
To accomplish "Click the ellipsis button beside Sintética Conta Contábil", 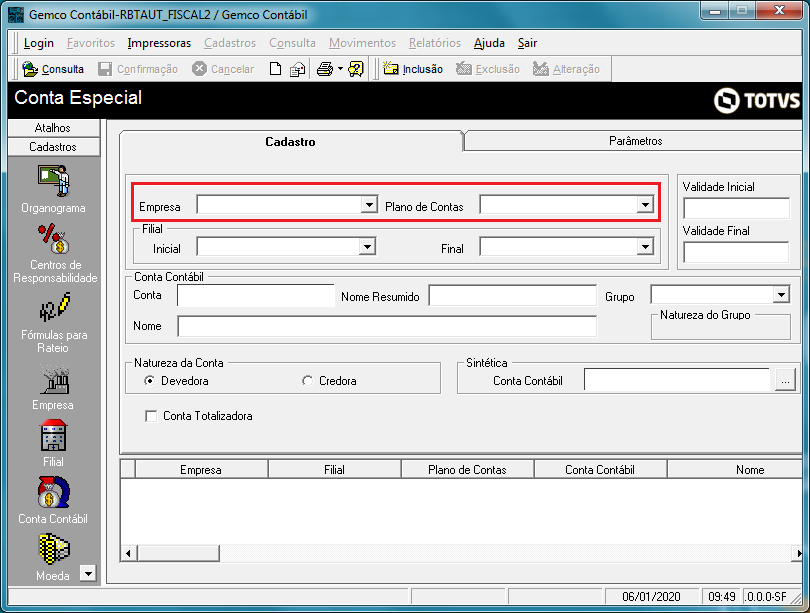I will pos(785,381).
